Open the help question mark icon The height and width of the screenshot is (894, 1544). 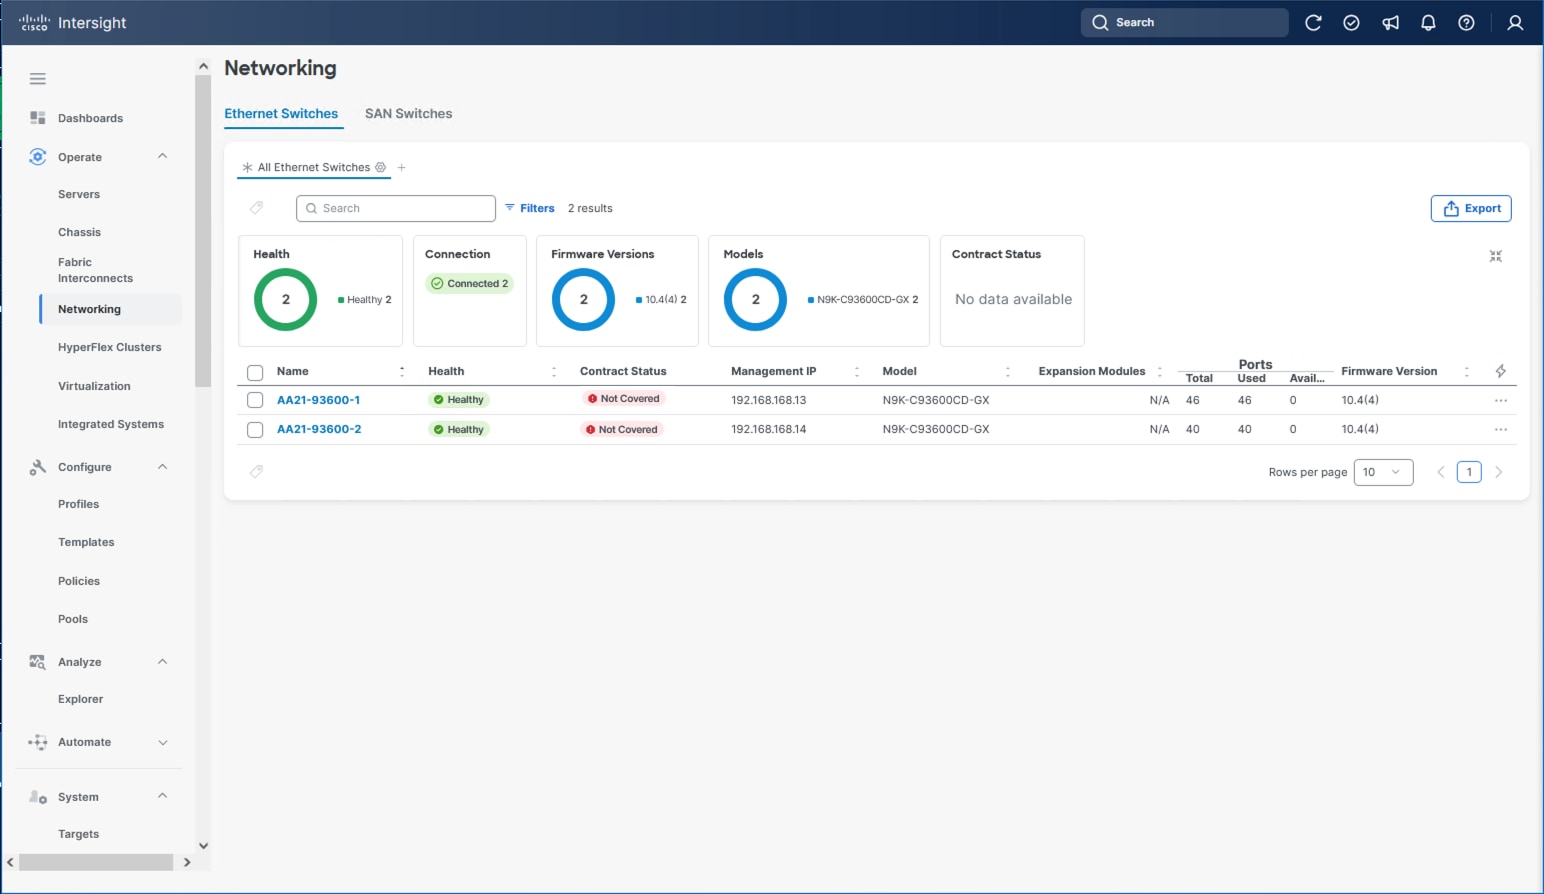click(1466, 23)
